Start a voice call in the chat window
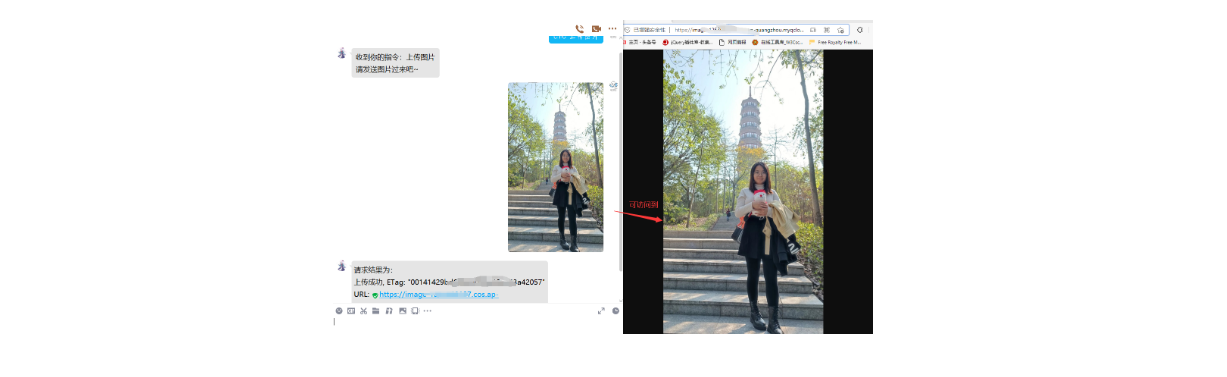This screenshot has width=1227, height=377. click(x=579, y=29)
